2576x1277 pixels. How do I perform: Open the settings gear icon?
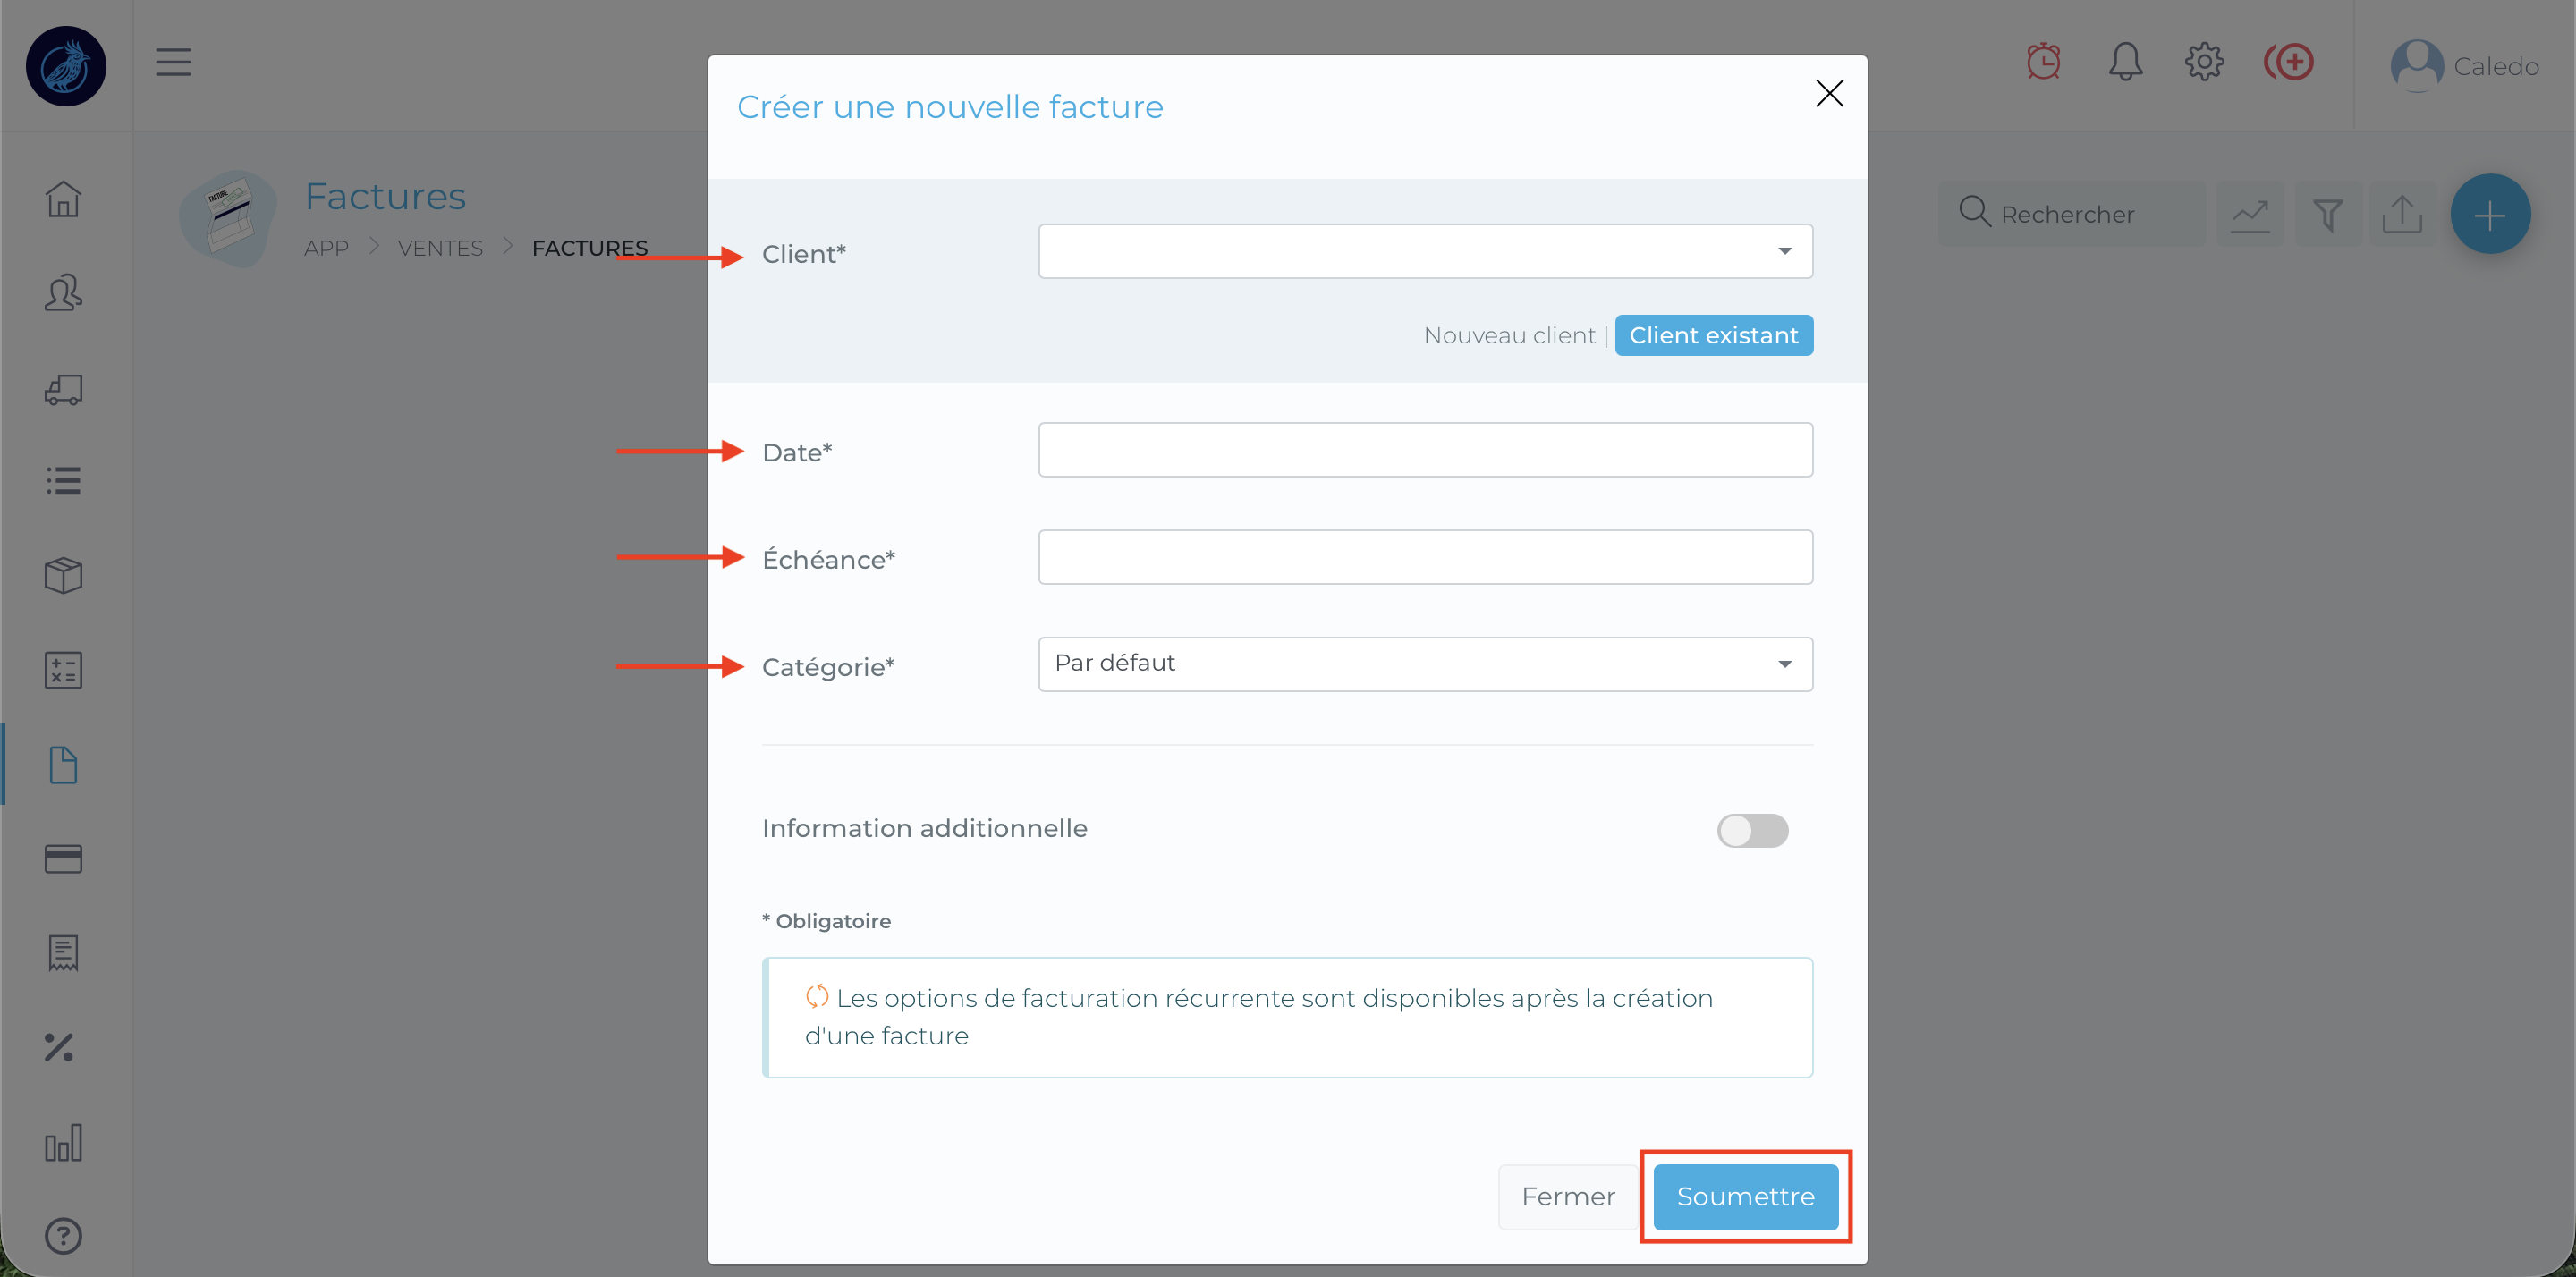coord(2204,62)
